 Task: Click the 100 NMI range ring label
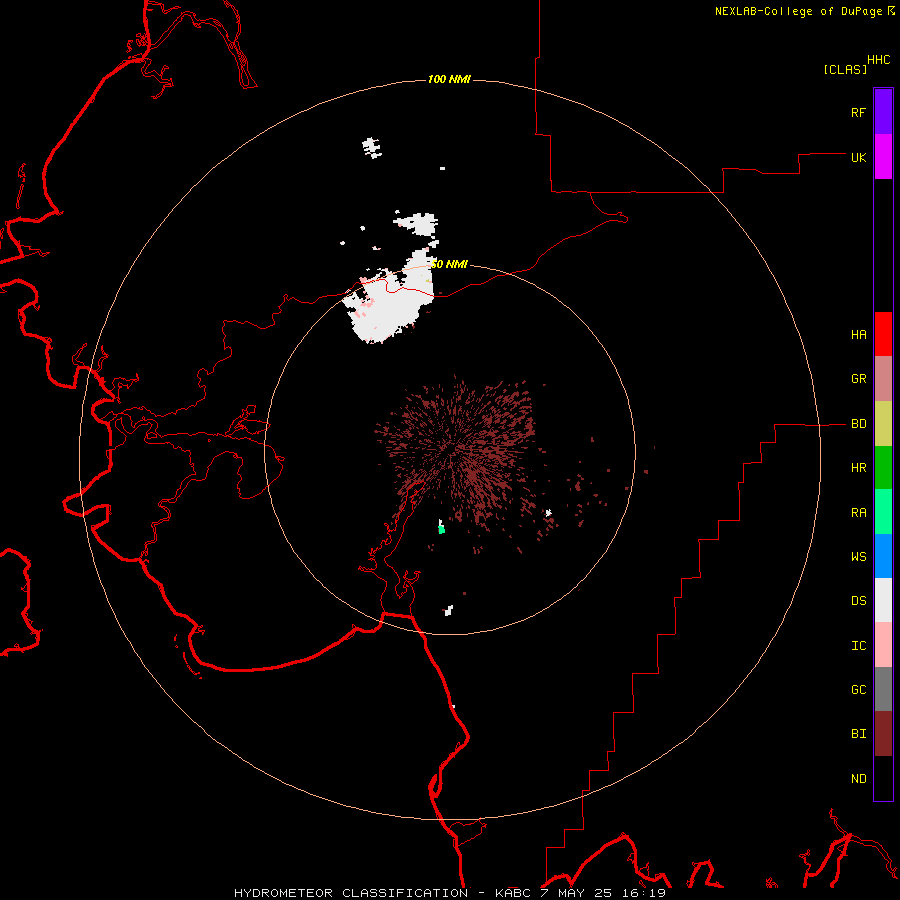click(449, 79)
